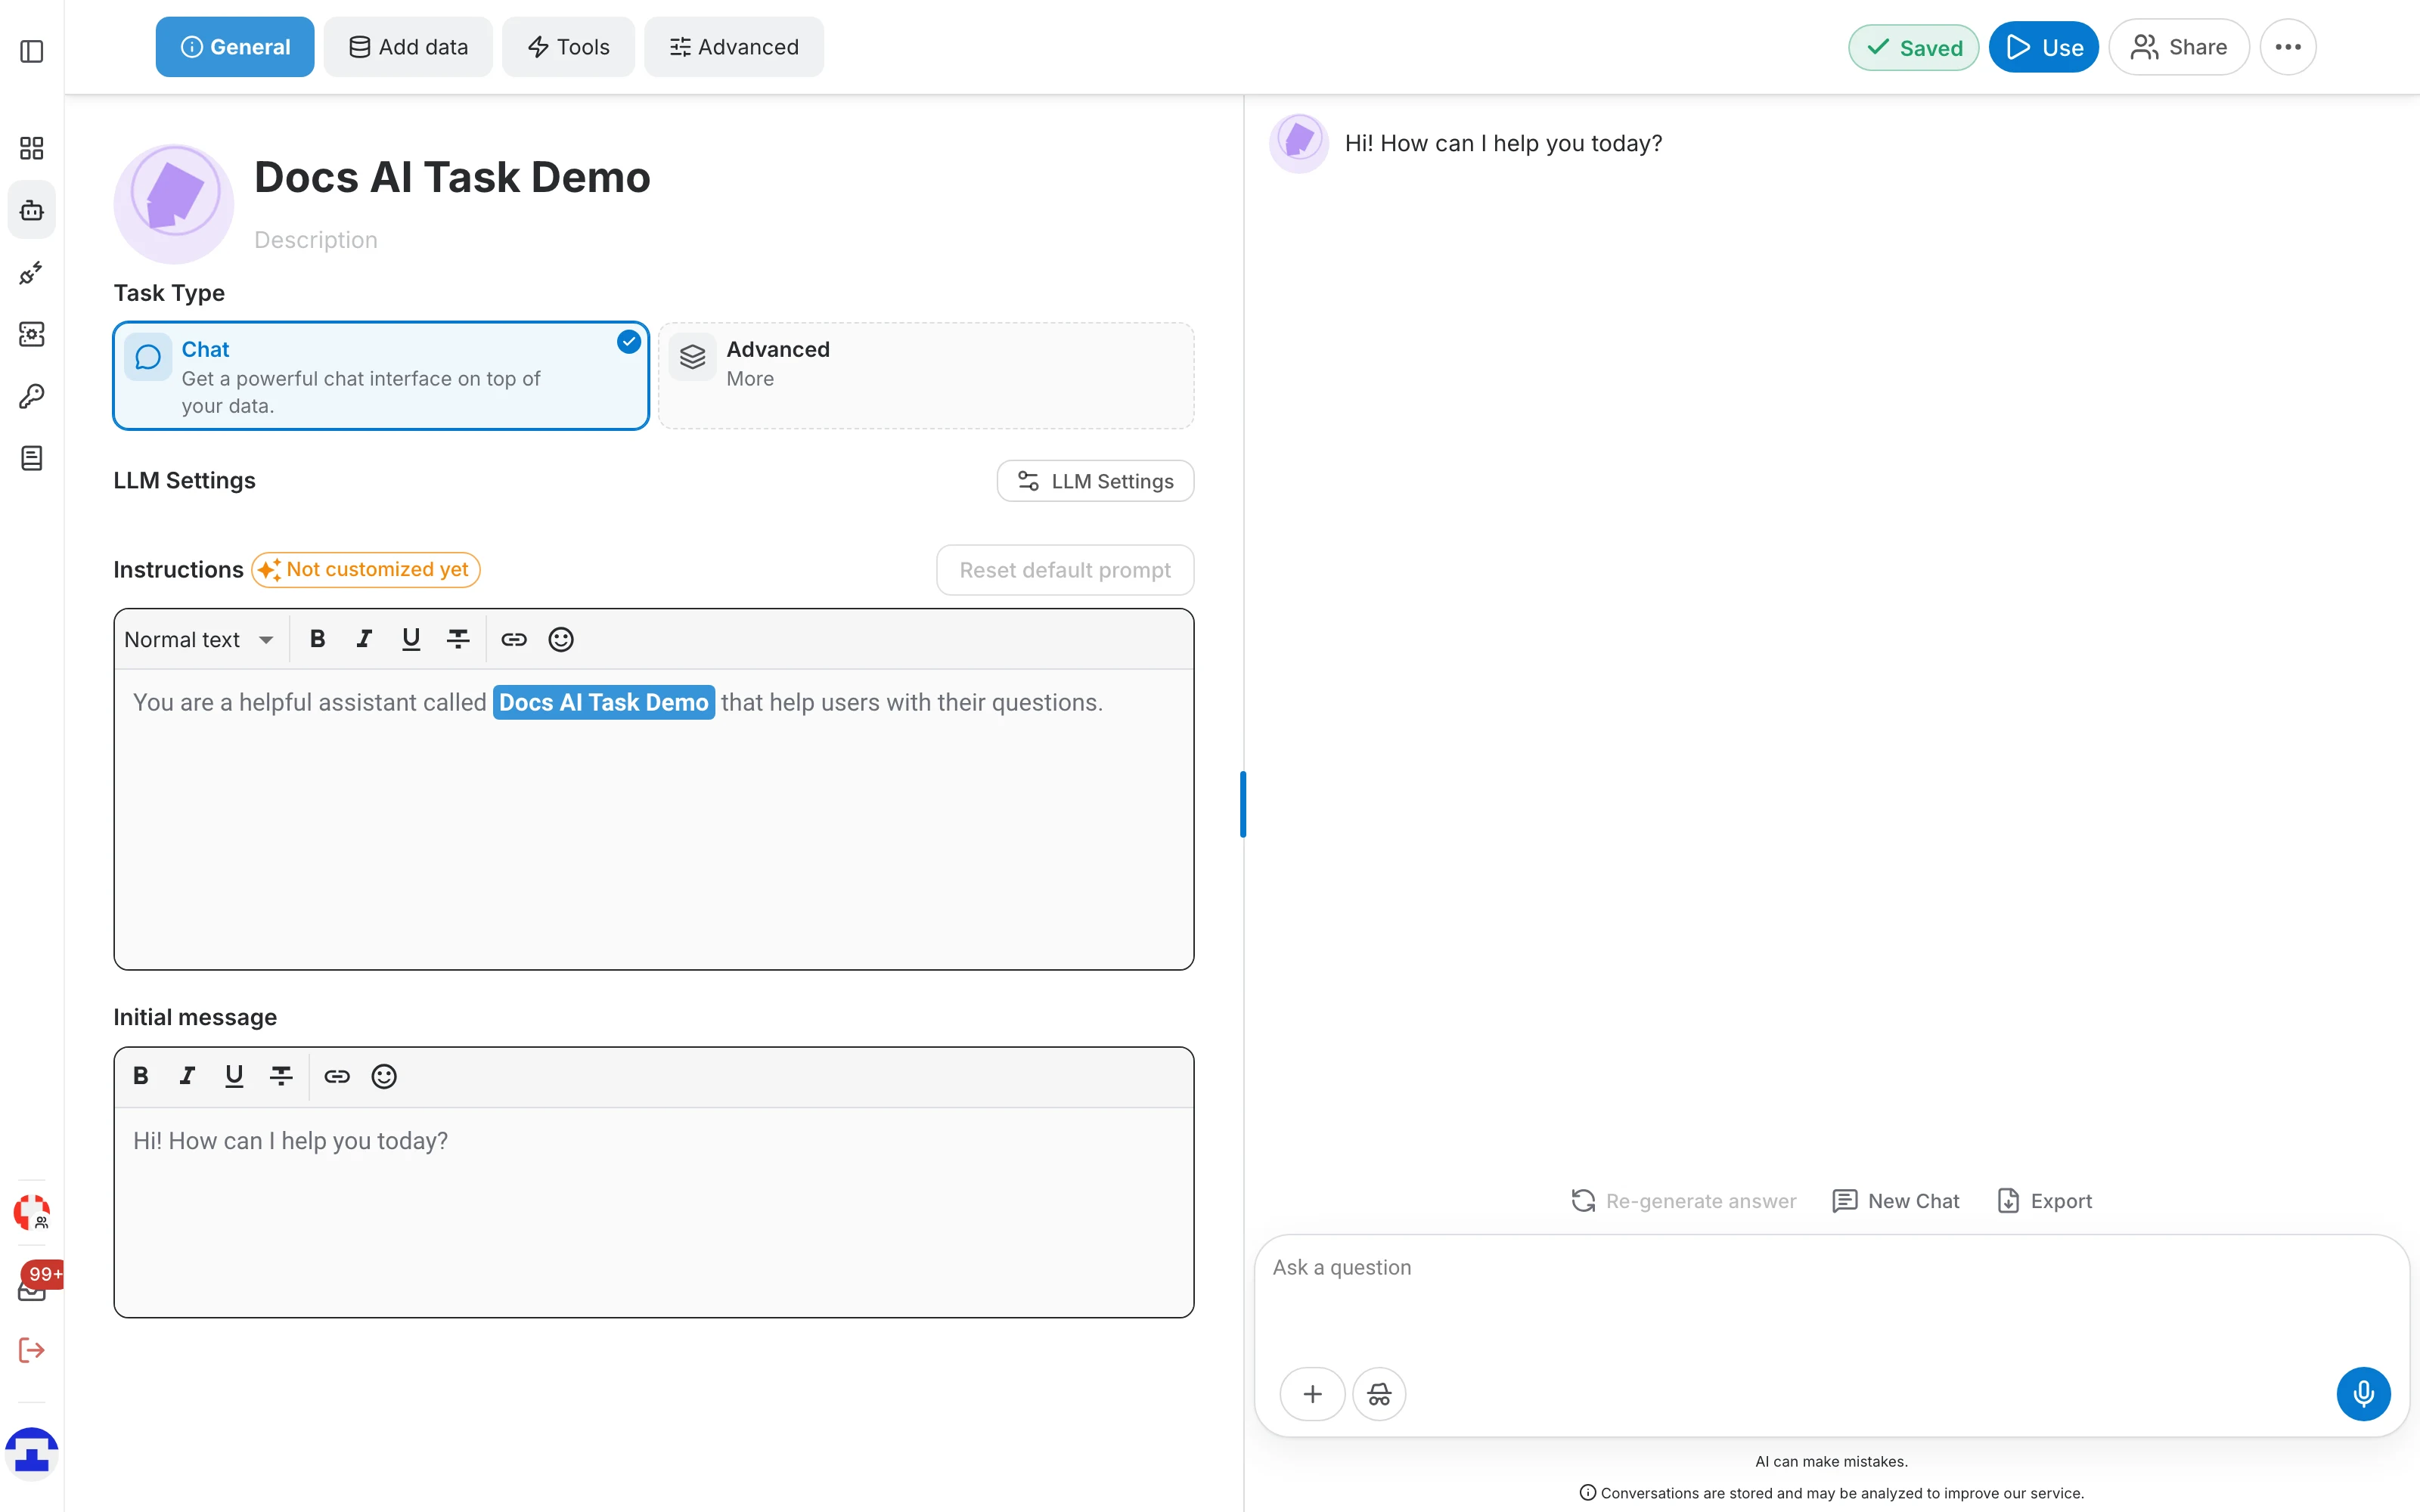Image resolution: width=2420 pixels, height=1512 pixels.
Task: Open the scan/capture icon in sidebar
Action: pos(32,334)
